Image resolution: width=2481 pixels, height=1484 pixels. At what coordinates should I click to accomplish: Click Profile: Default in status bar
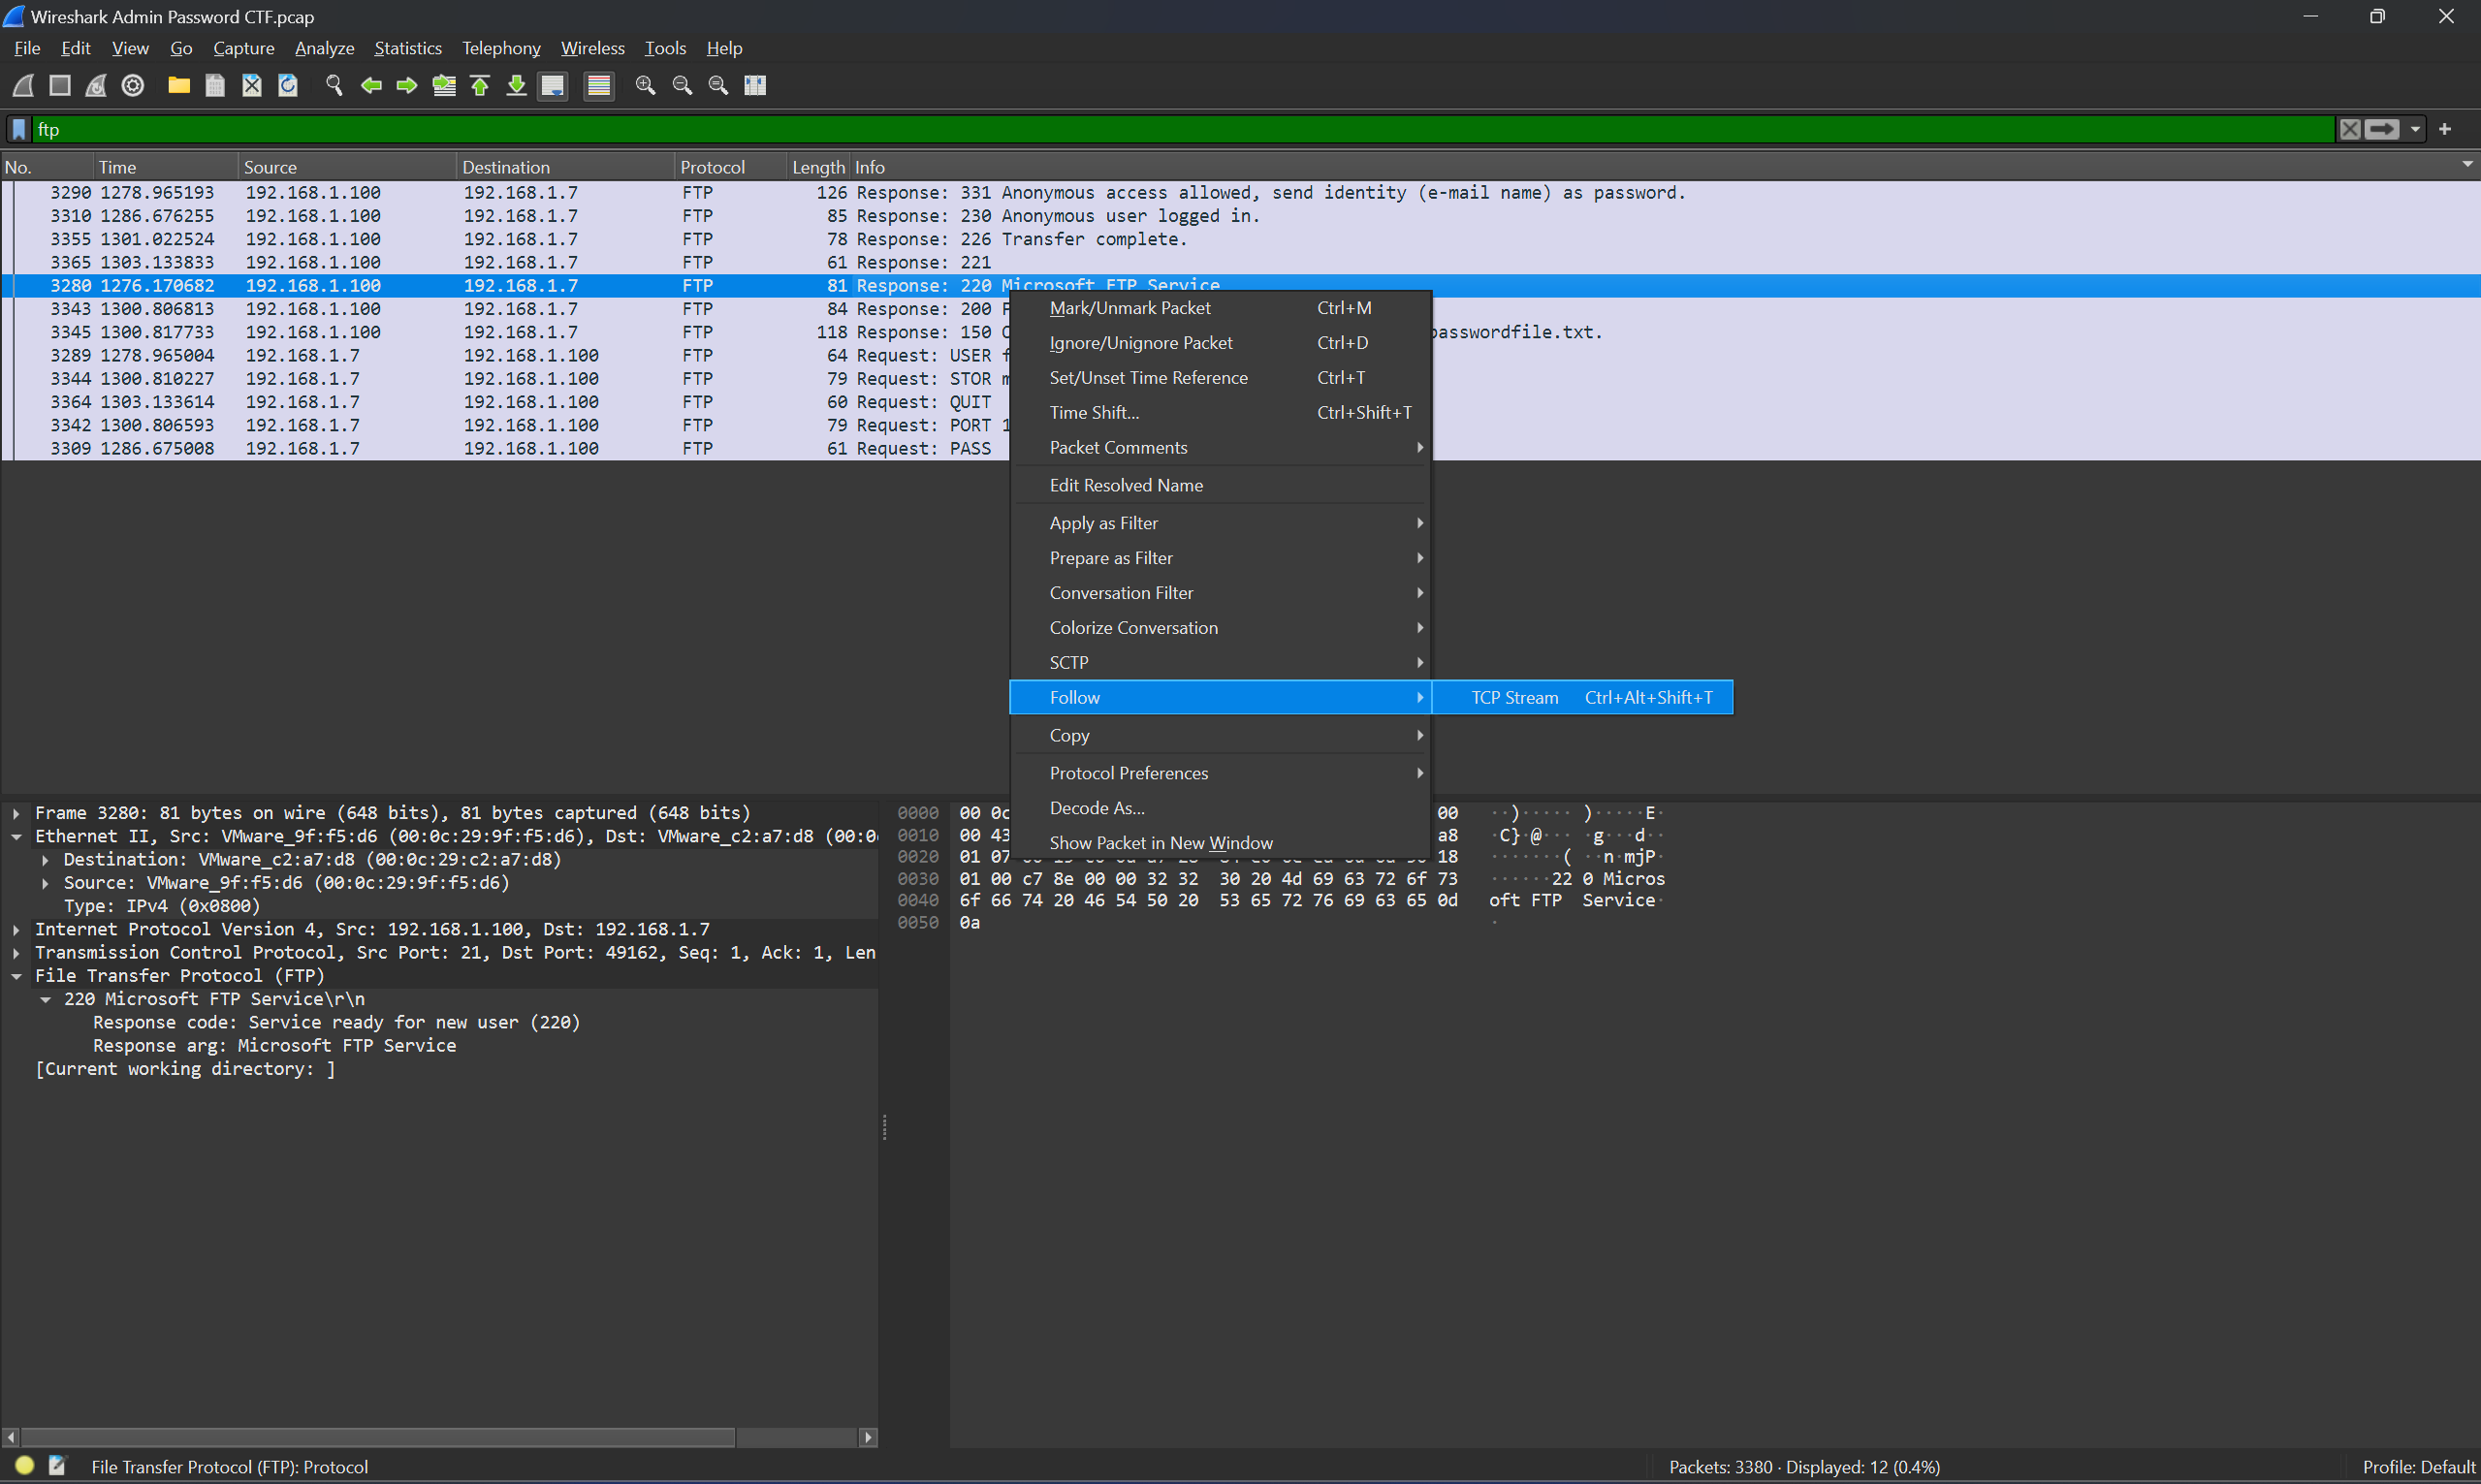point(2418,1466)
